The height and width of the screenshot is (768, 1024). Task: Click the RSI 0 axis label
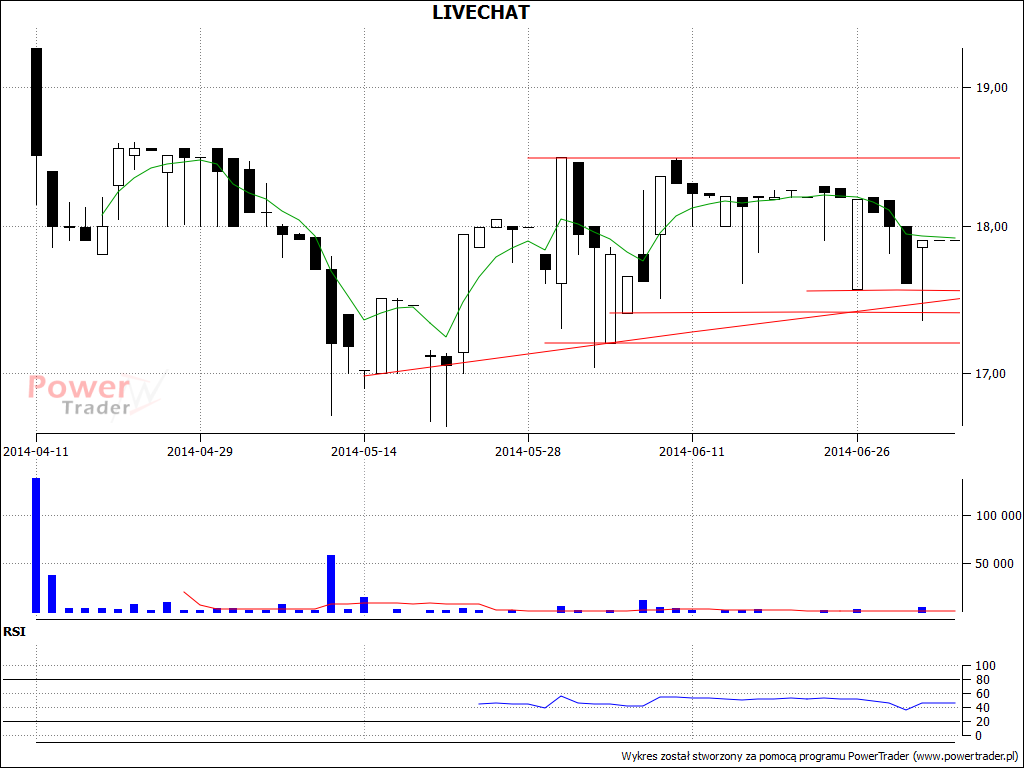[978, 735]
